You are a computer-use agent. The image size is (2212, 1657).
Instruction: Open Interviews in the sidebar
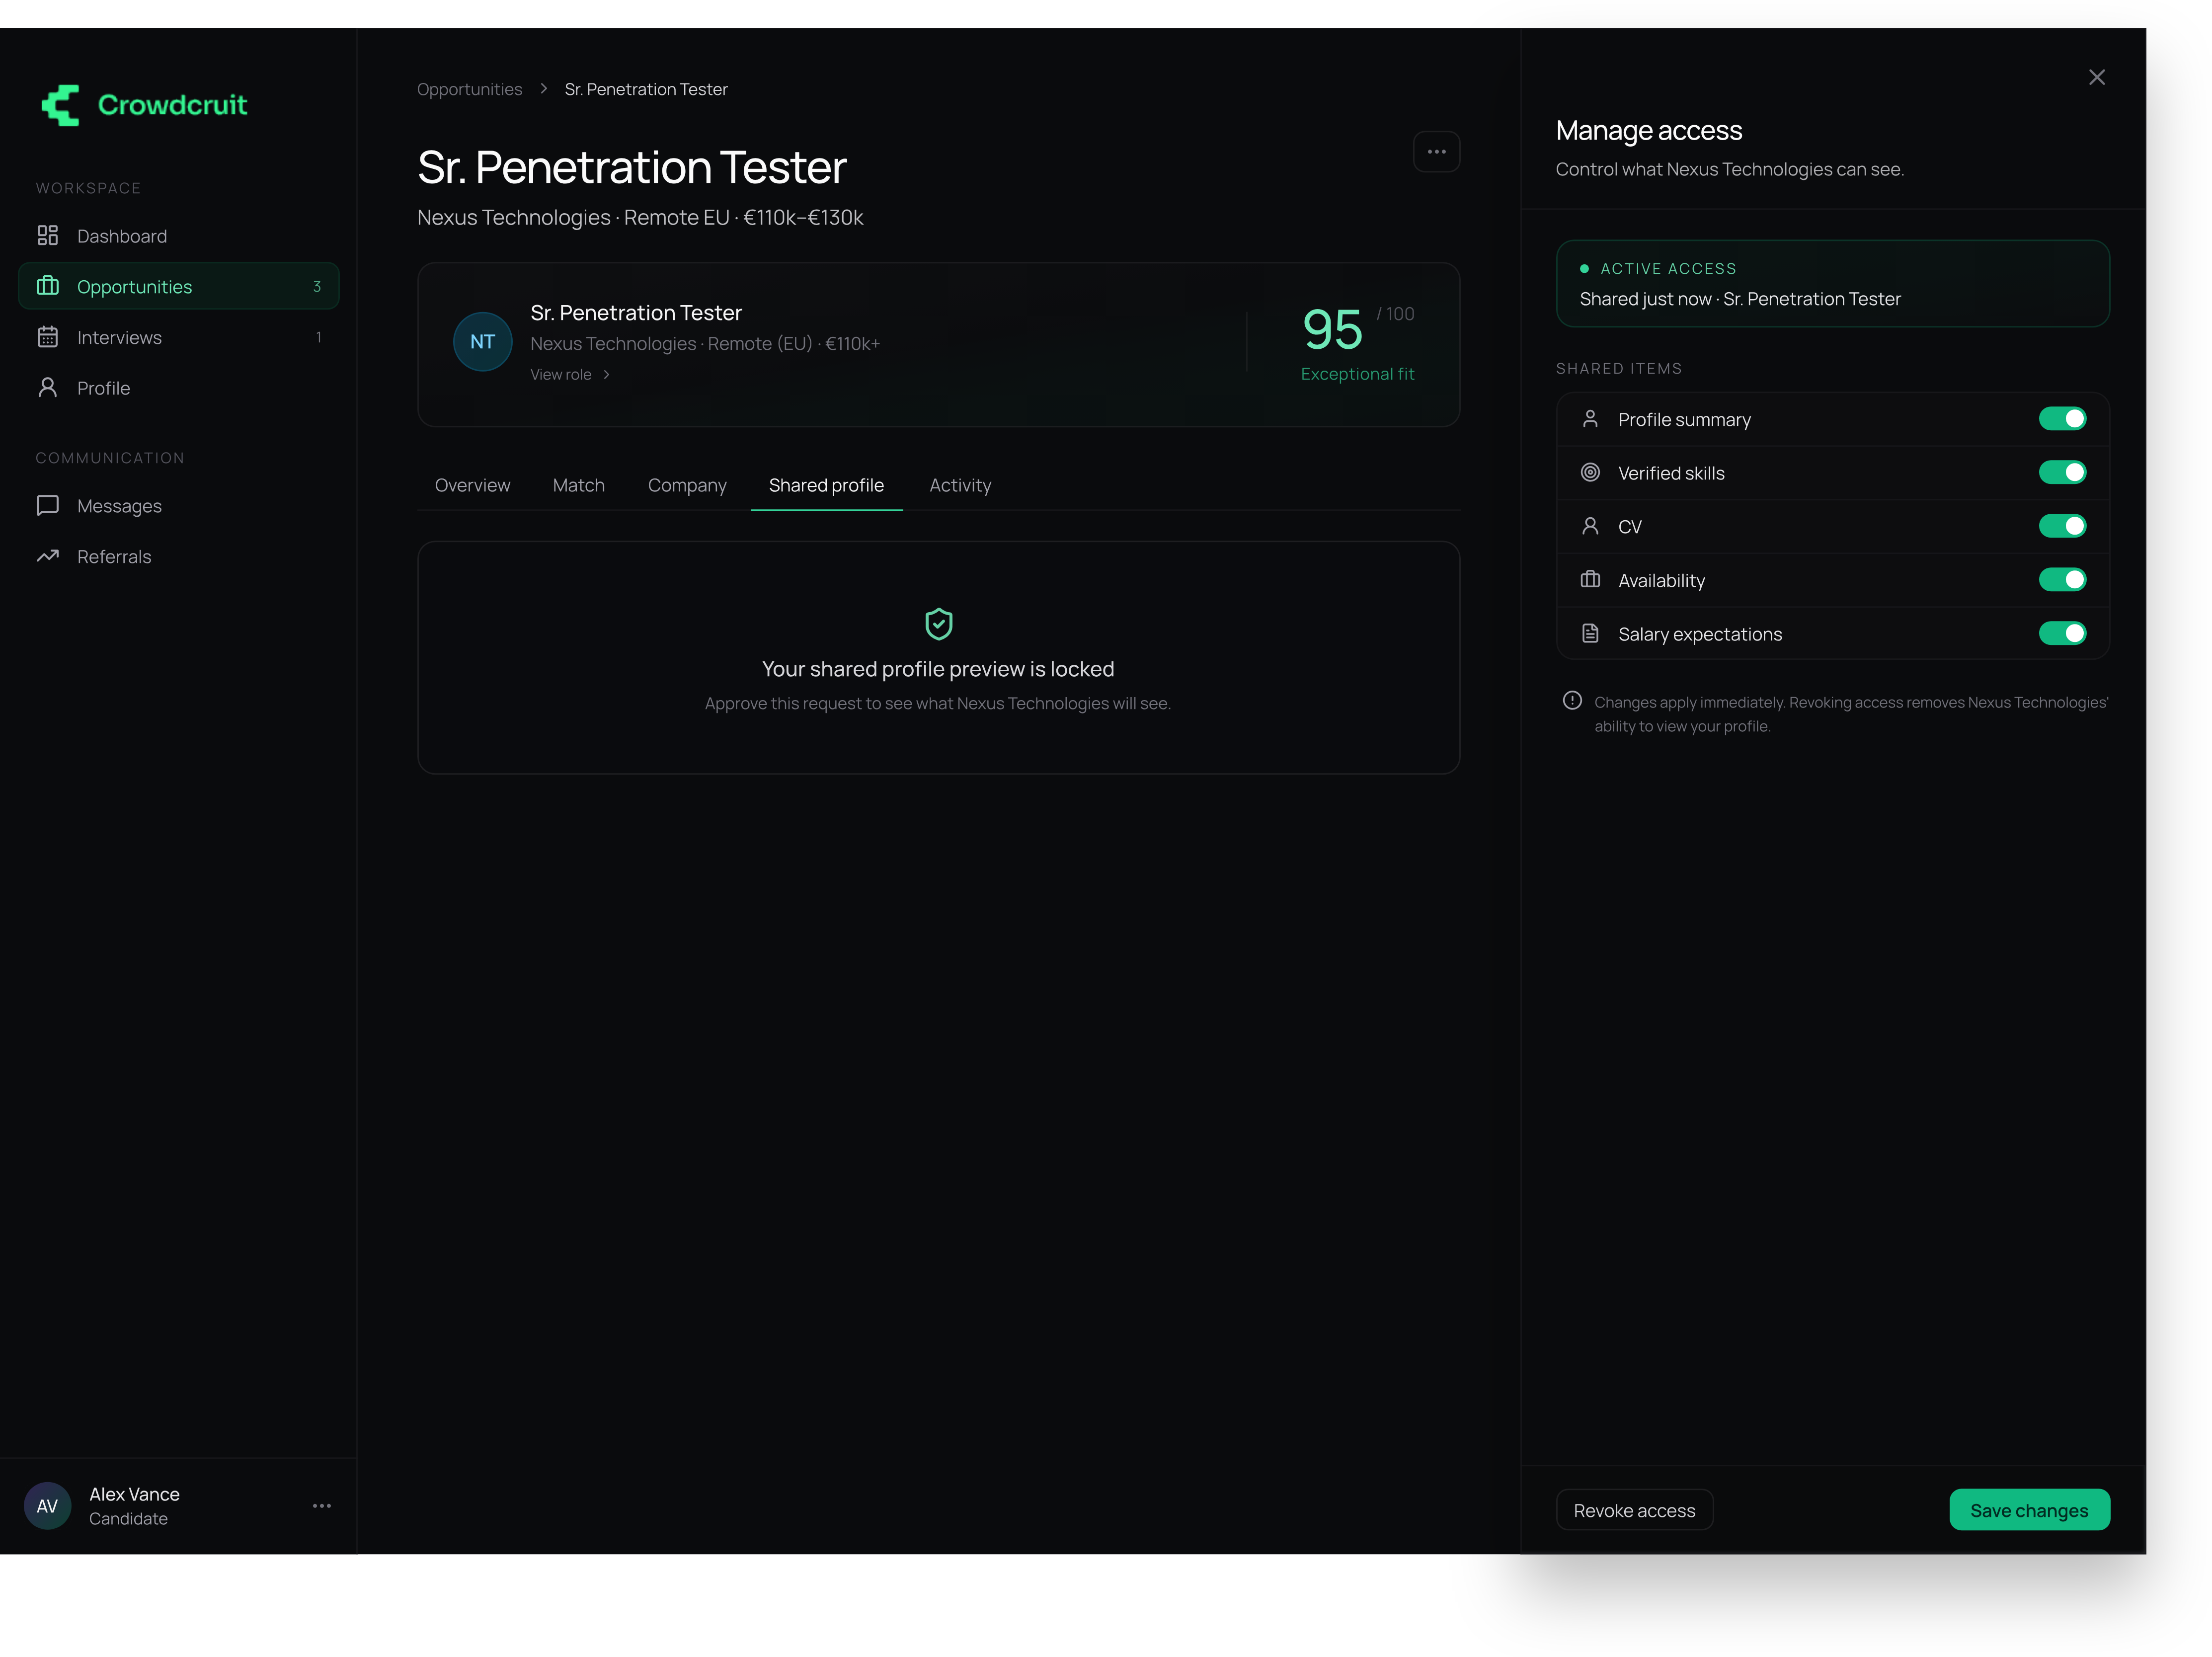click(x=178, y=337)
